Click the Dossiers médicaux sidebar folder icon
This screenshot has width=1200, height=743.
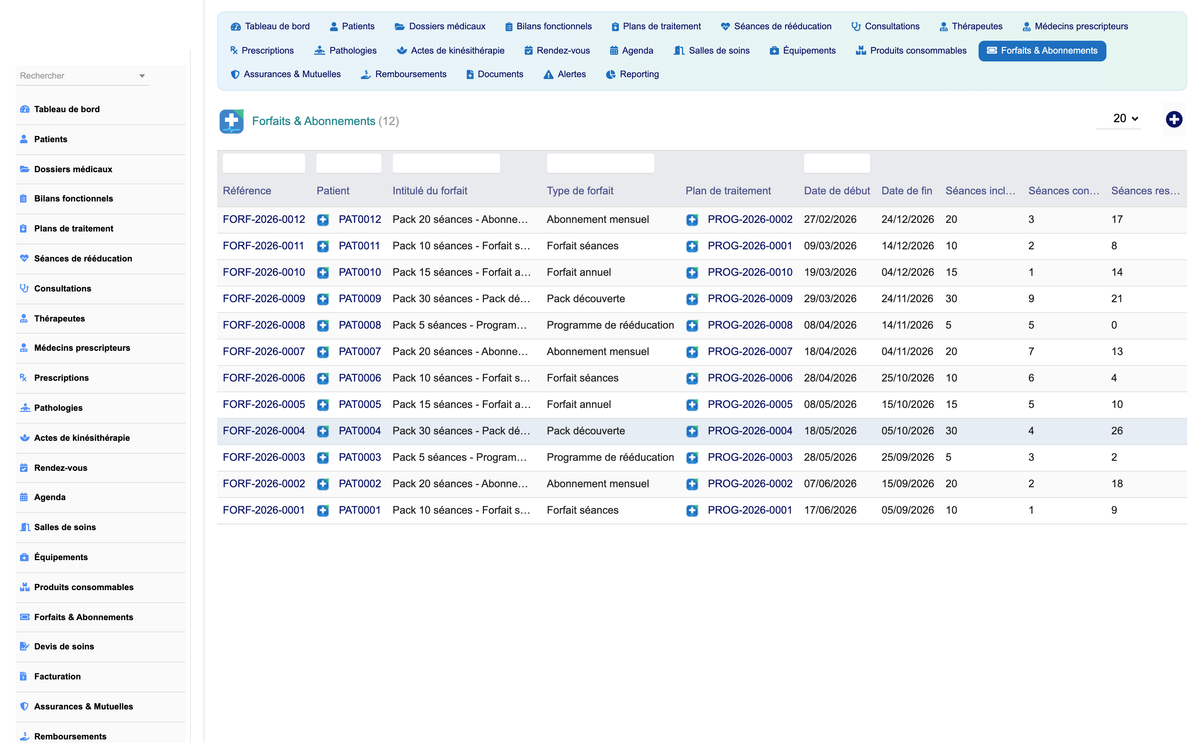point(24,169)
